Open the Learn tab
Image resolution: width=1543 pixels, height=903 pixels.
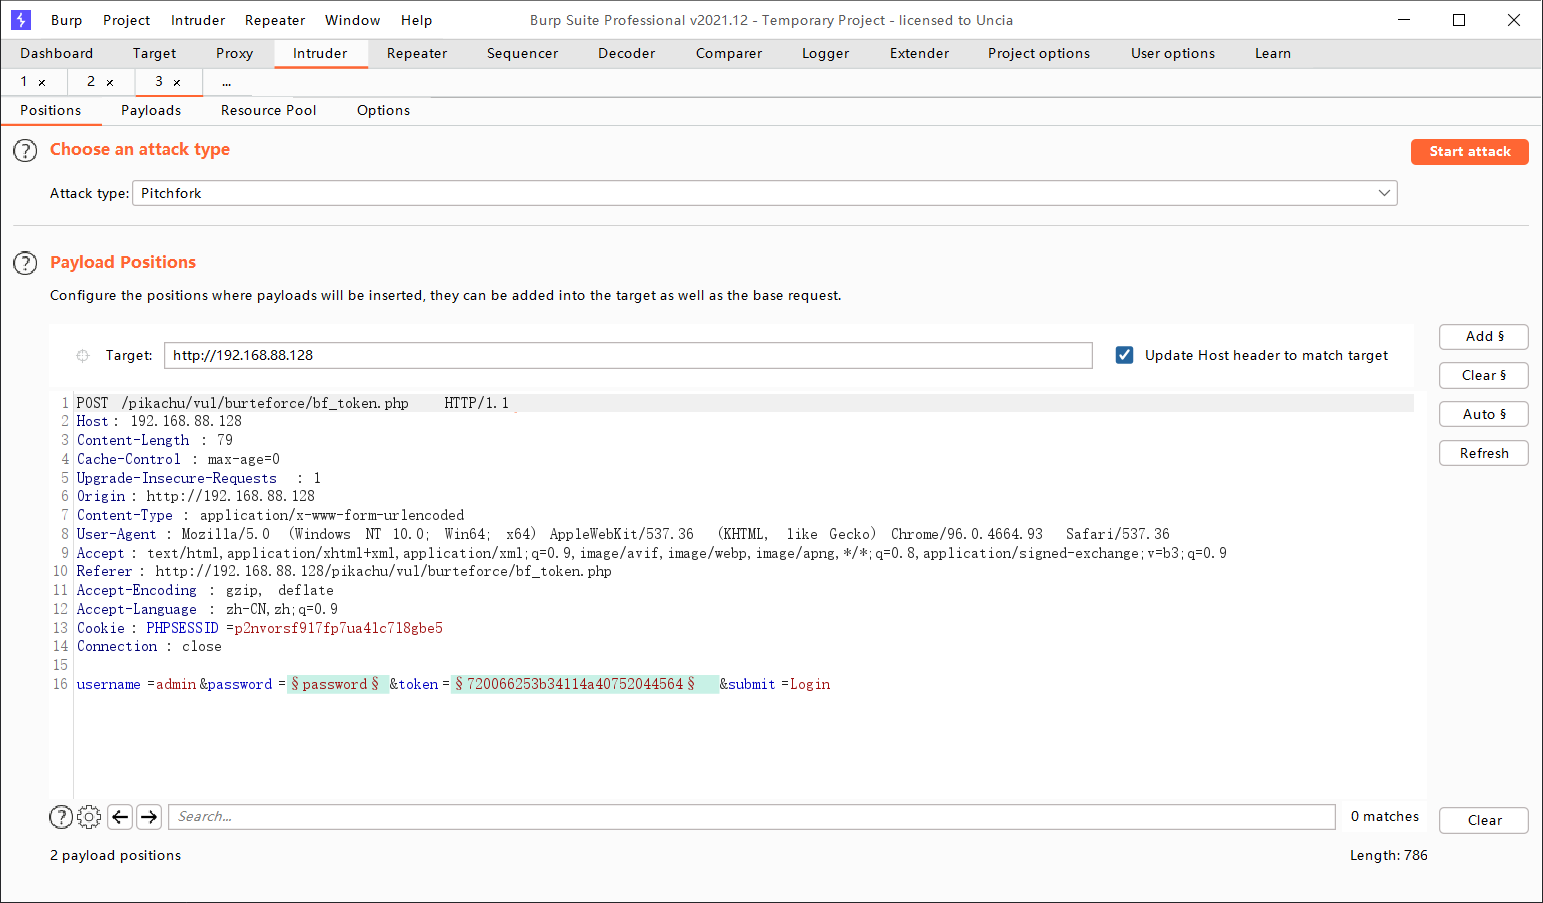[1273, 53]
